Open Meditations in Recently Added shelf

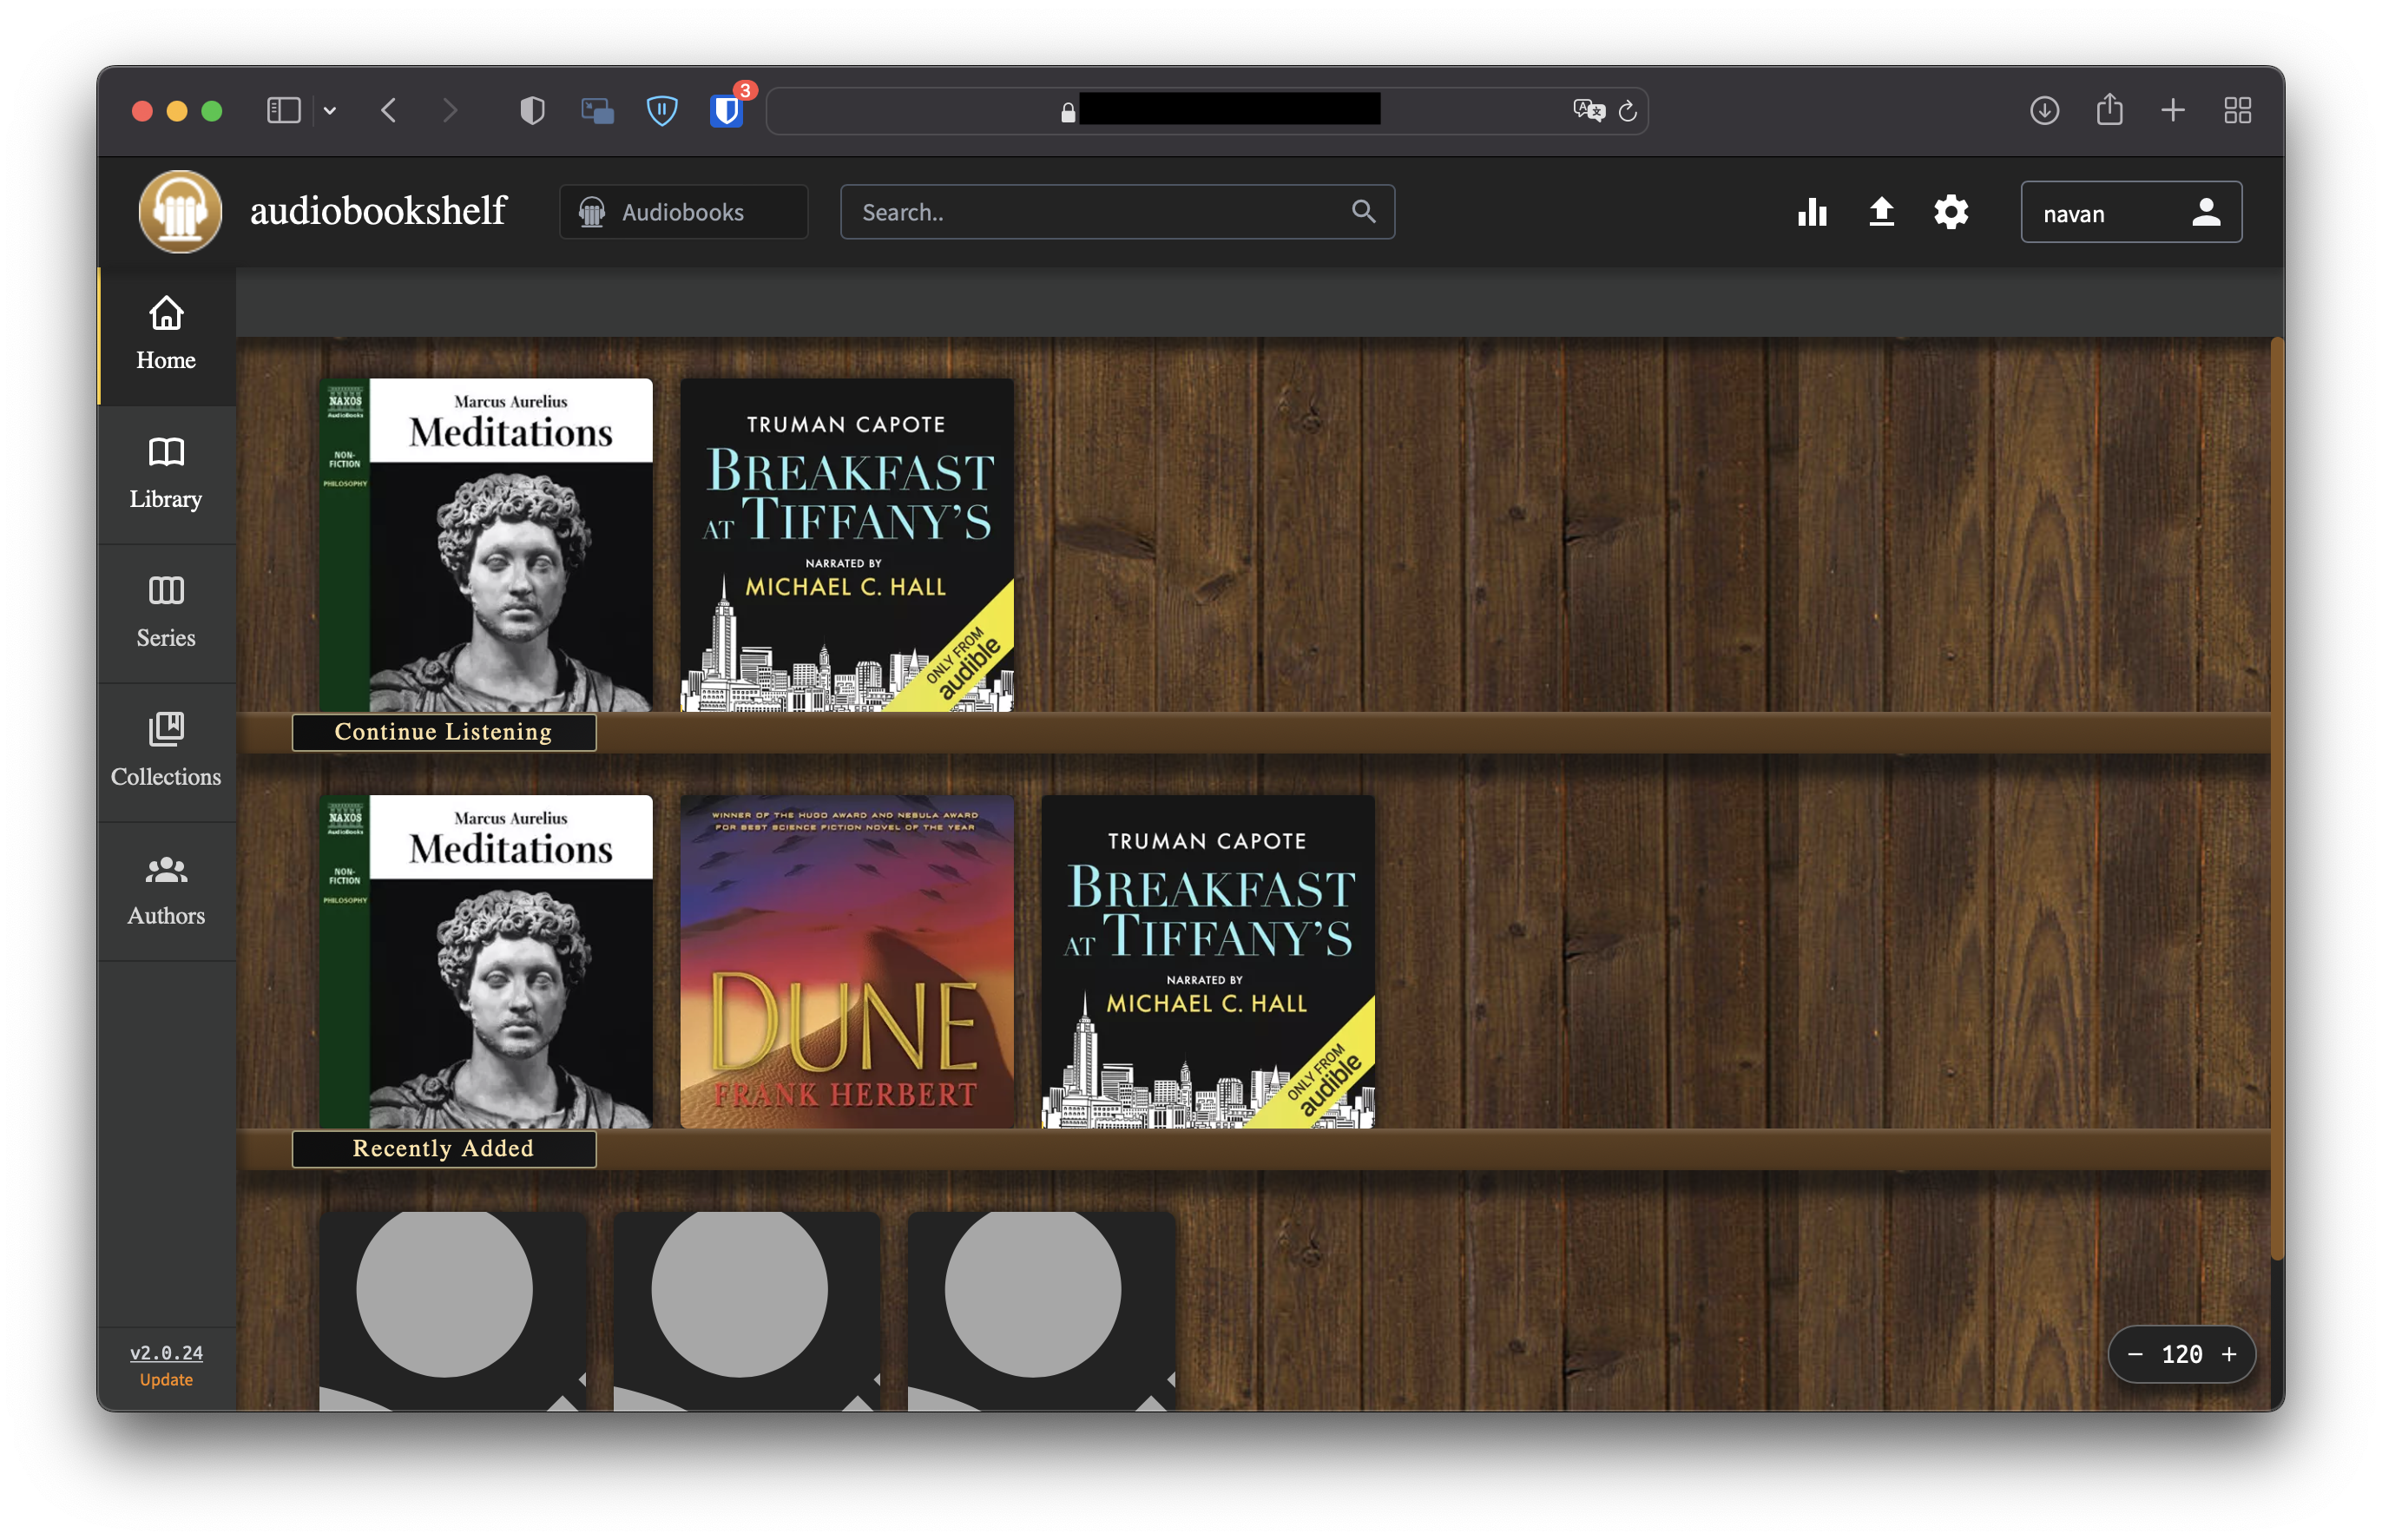[x=486, y=962]
